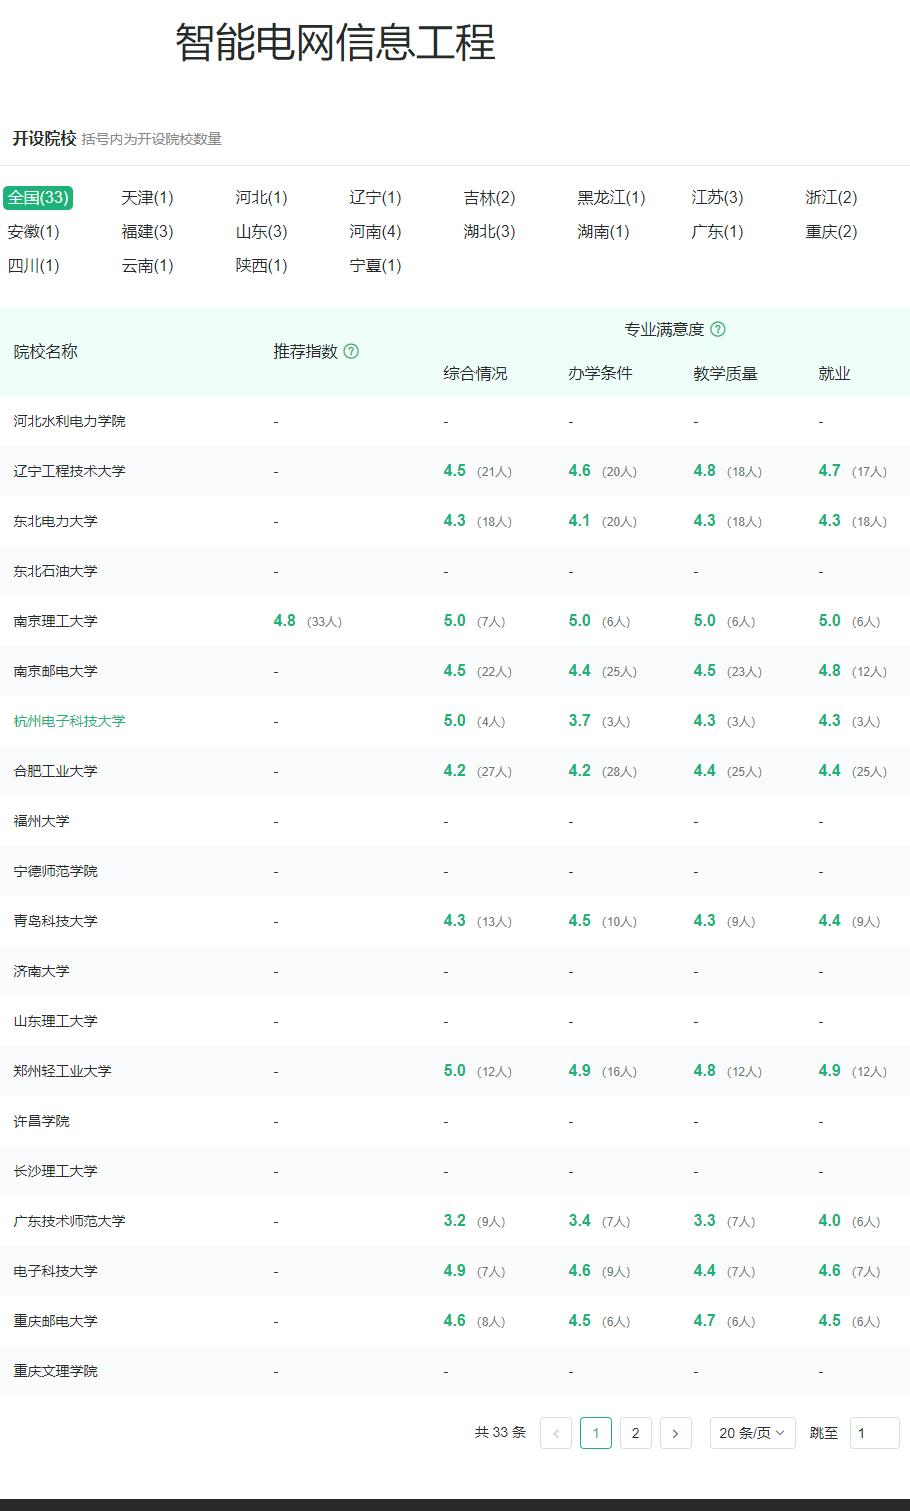Screen dimensions: 910x1511
Task: Select the 黑龙江(1) province filter
Action: pyautogui.click(x=608, y=198)
